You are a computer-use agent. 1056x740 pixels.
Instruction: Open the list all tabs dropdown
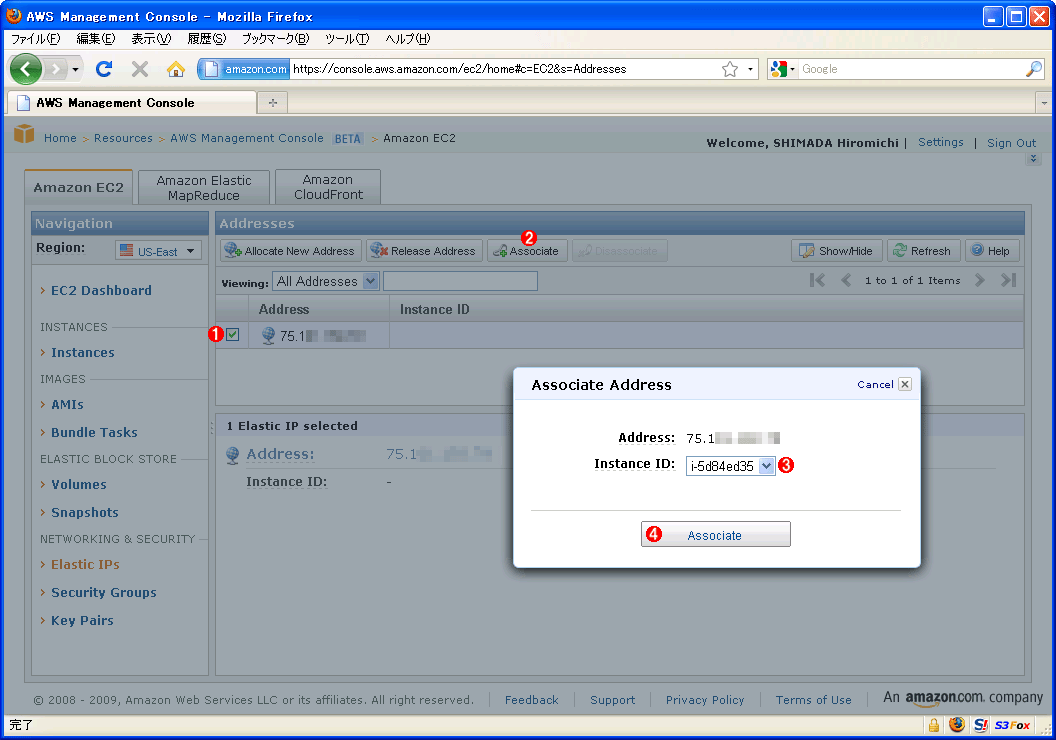pos(1044,102)
